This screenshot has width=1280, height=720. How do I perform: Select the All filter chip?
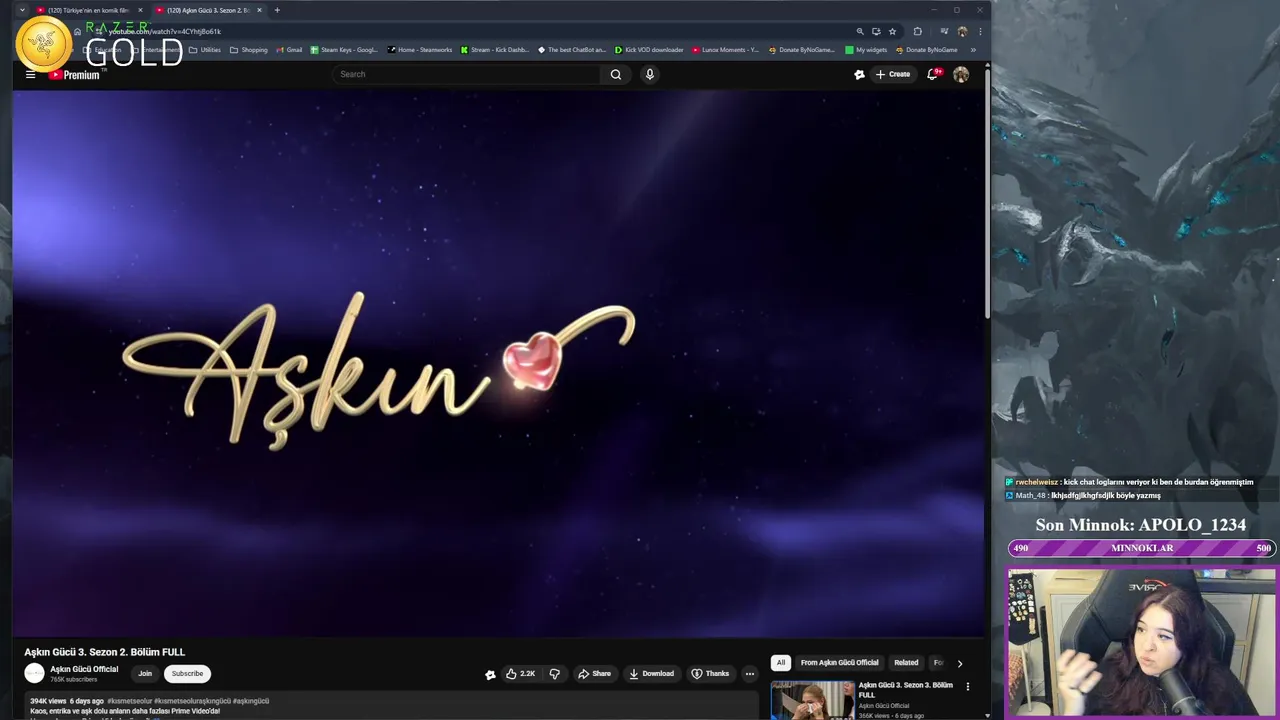[x=781, y=663]
